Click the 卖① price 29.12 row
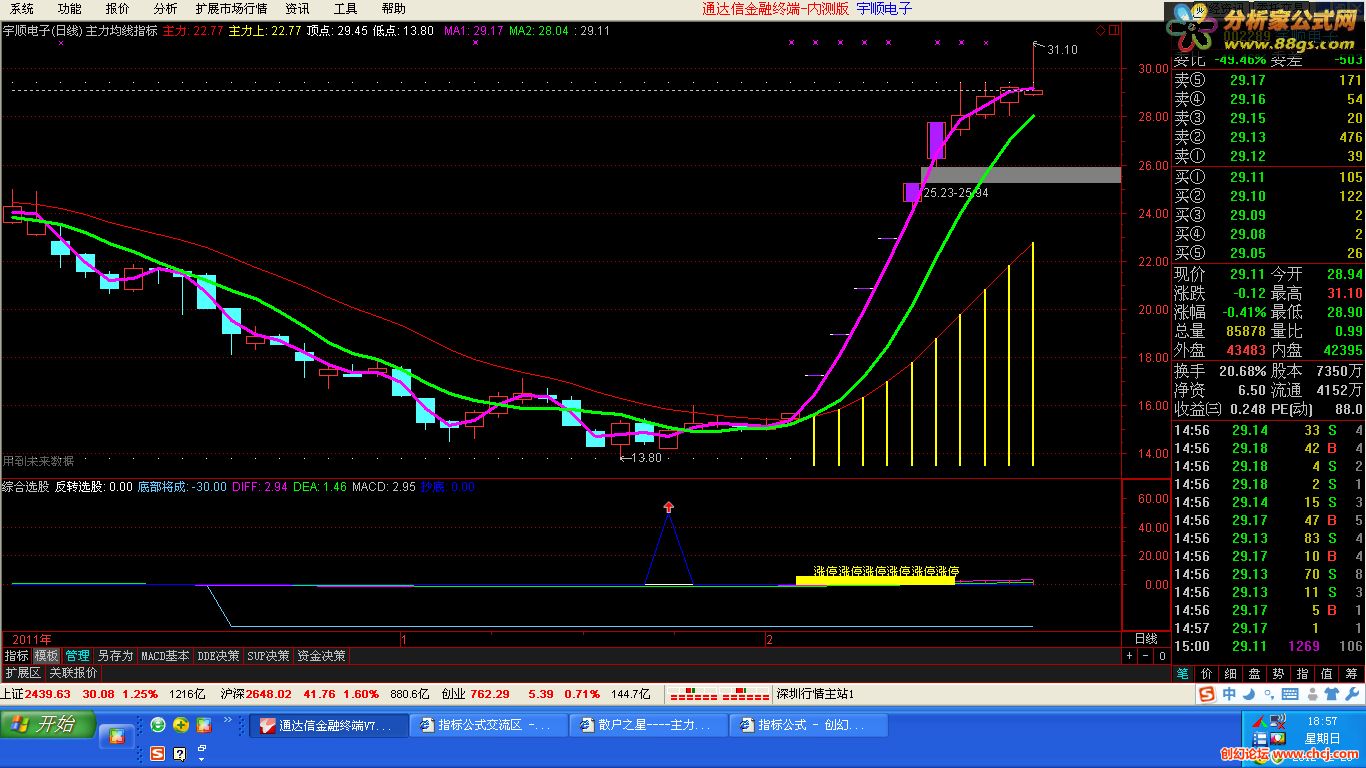The image size is (1366, 768). [1267, 156]
